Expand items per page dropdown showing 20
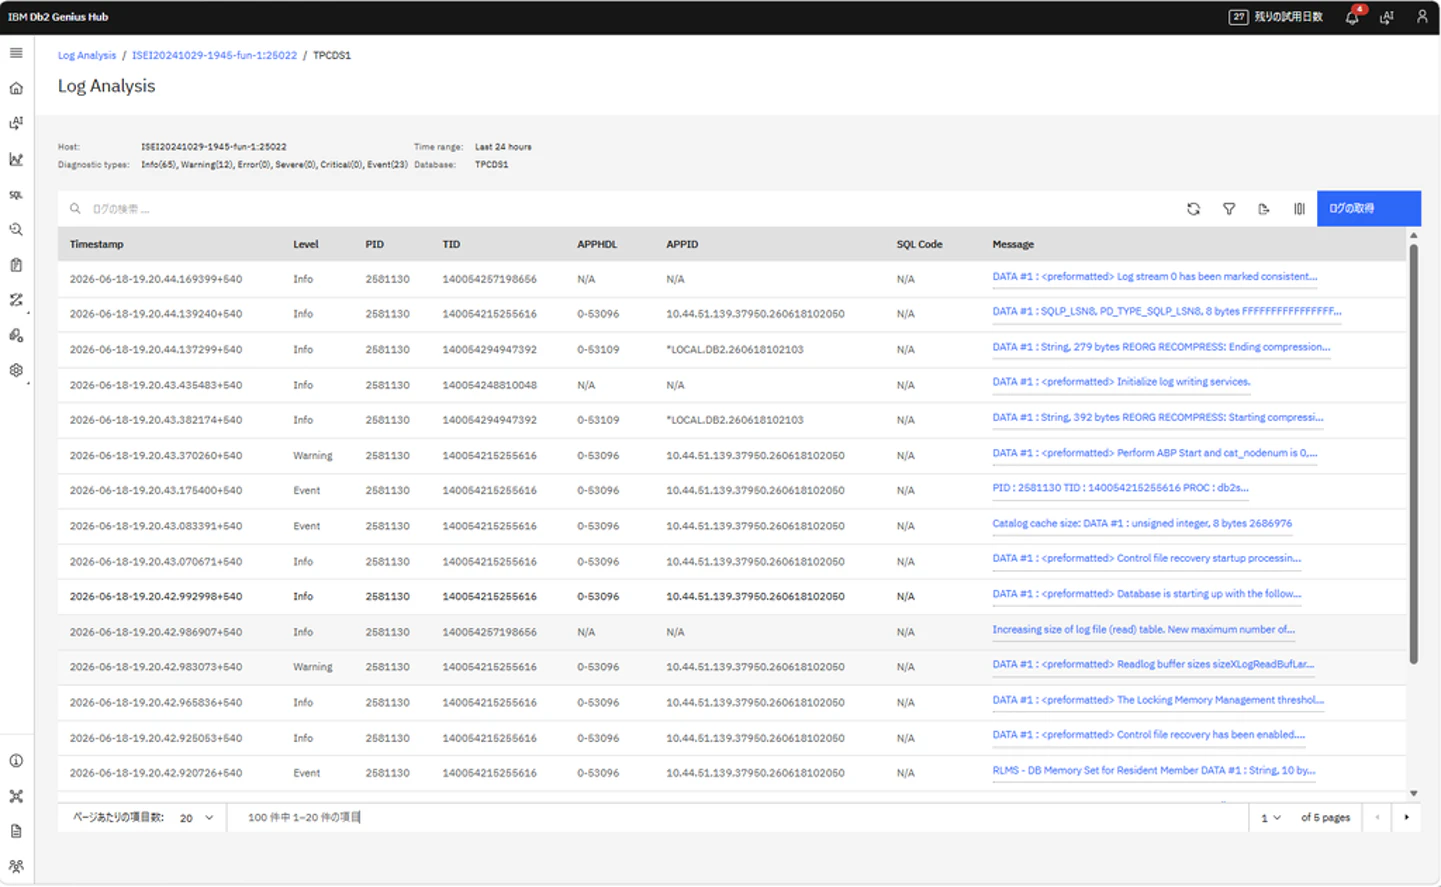Image resolution: width=1441 pixels, height=887 pixels. tap(196, 818)
